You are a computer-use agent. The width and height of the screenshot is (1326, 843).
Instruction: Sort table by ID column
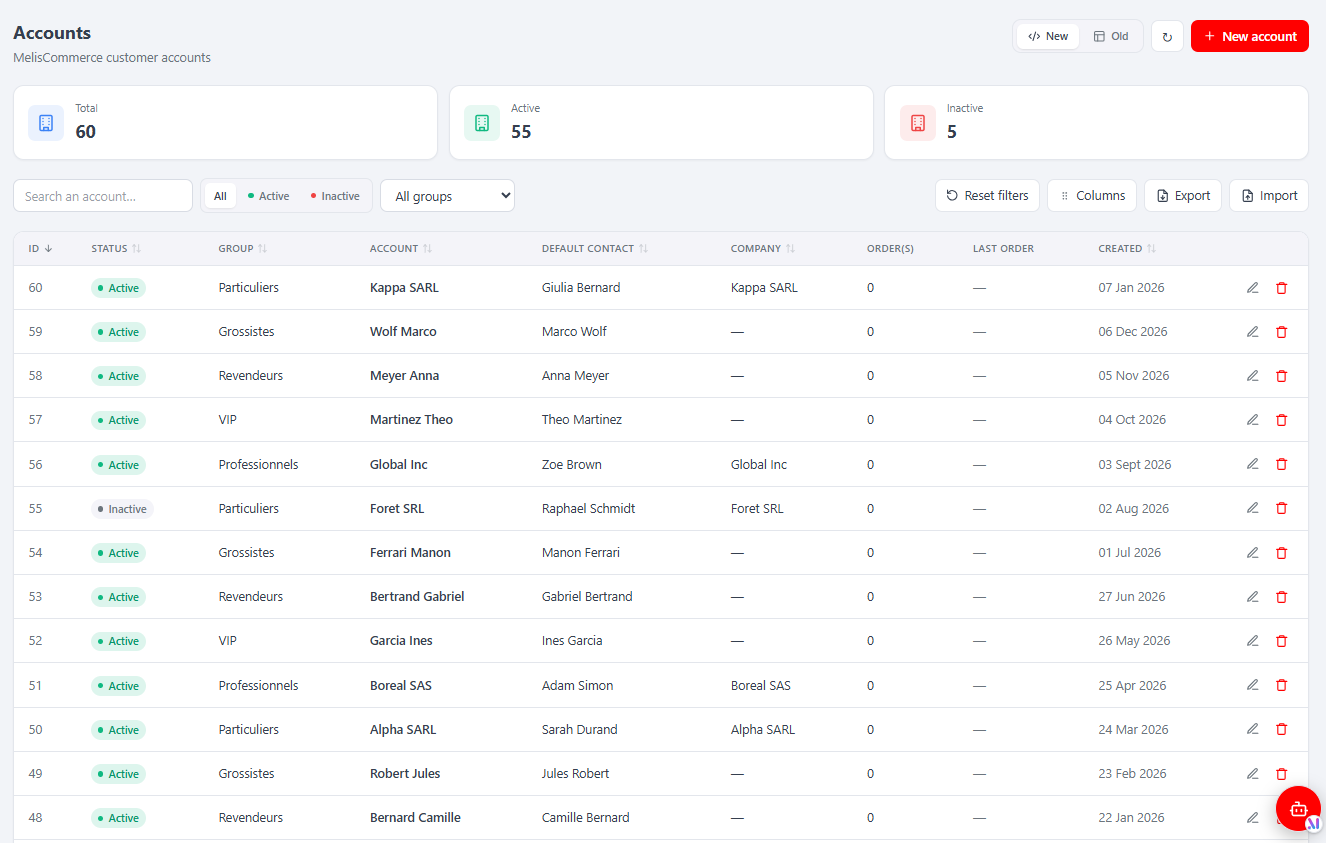[x=40, y=248]
